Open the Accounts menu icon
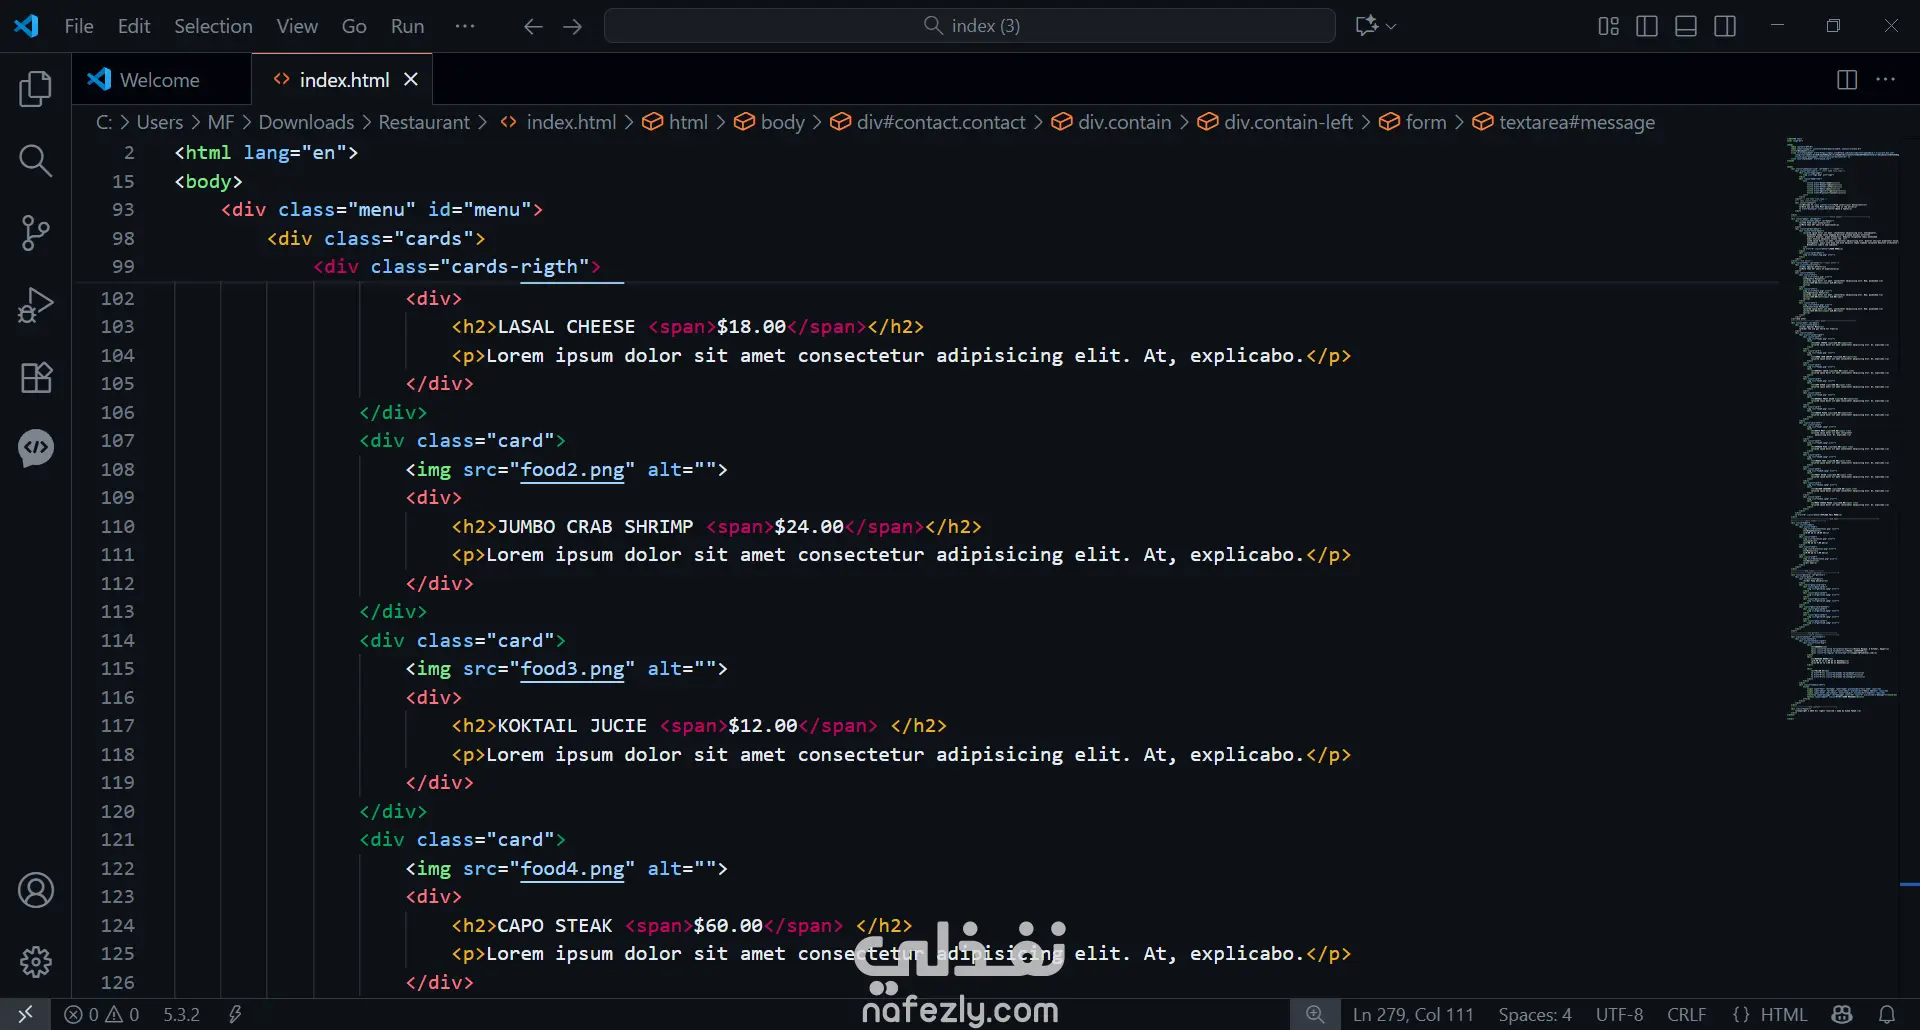Image resolution: width=1920 pixels, height=1030 pixels. click(x=36, y=890)
